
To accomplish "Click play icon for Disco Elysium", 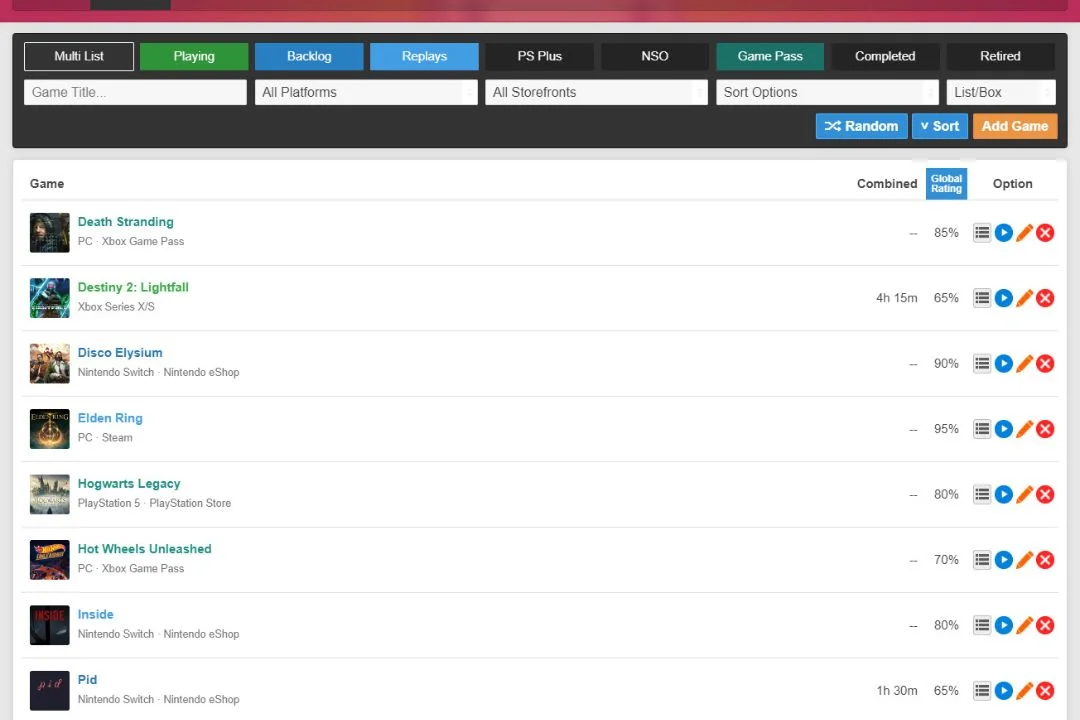I will click(x=1004, y=364).
